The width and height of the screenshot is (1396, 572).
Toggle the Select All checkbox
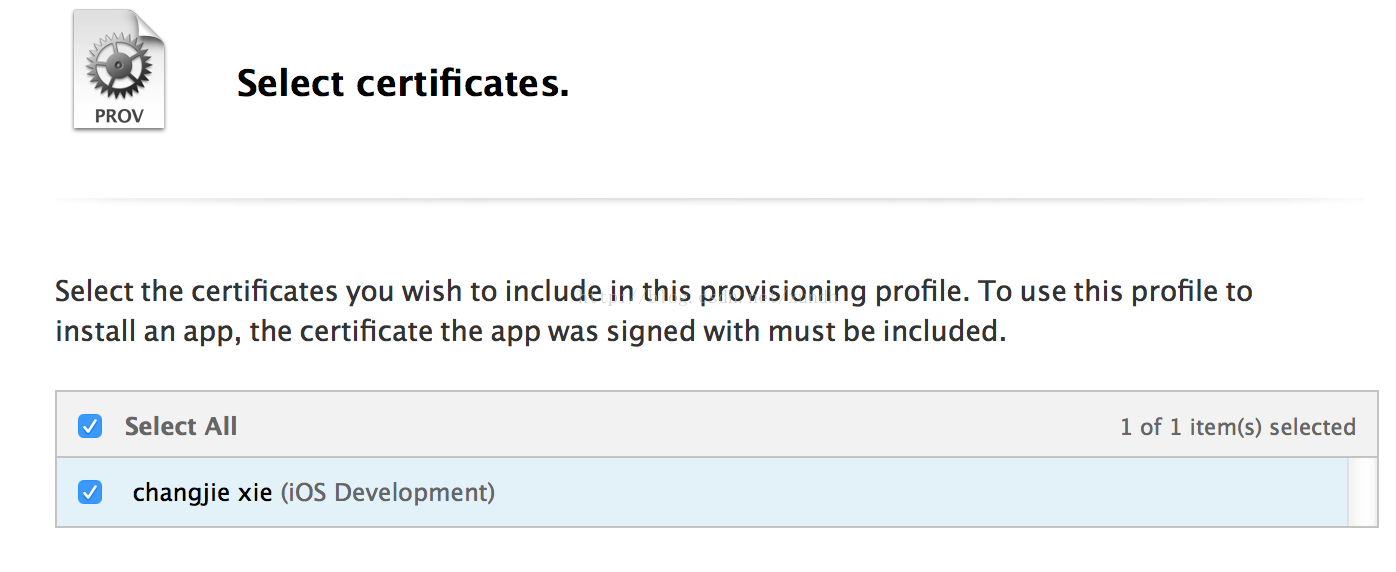click(90, 427)
